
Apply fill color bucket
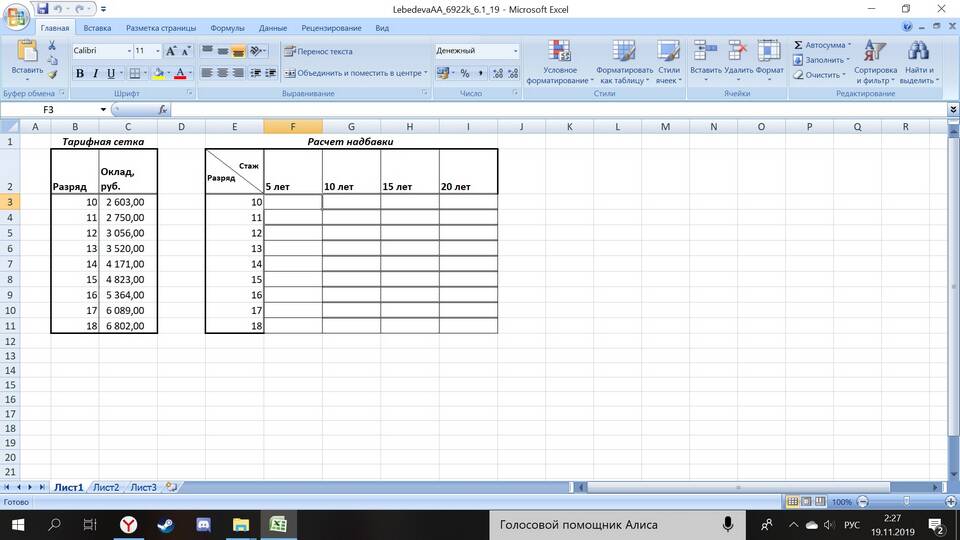tap(159, 73)
